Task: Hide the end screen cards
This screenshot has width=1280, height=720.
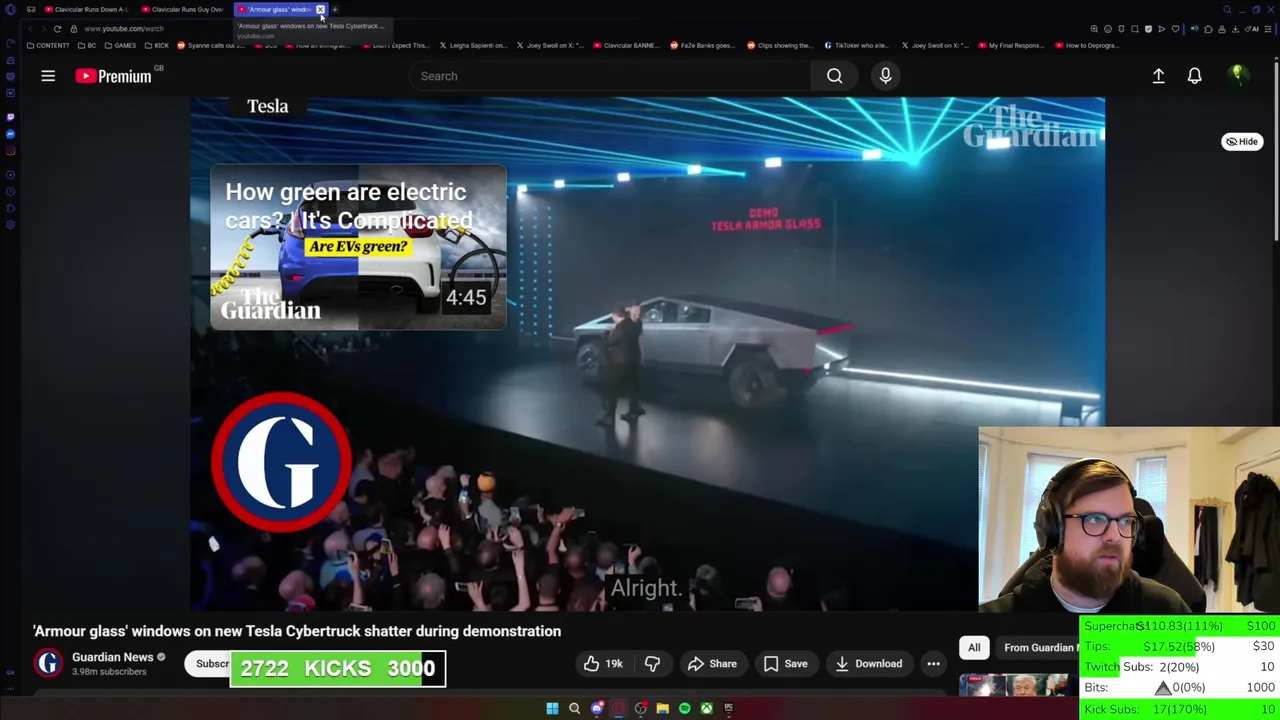Action: pyautogui.click(x=1242, y=141)
